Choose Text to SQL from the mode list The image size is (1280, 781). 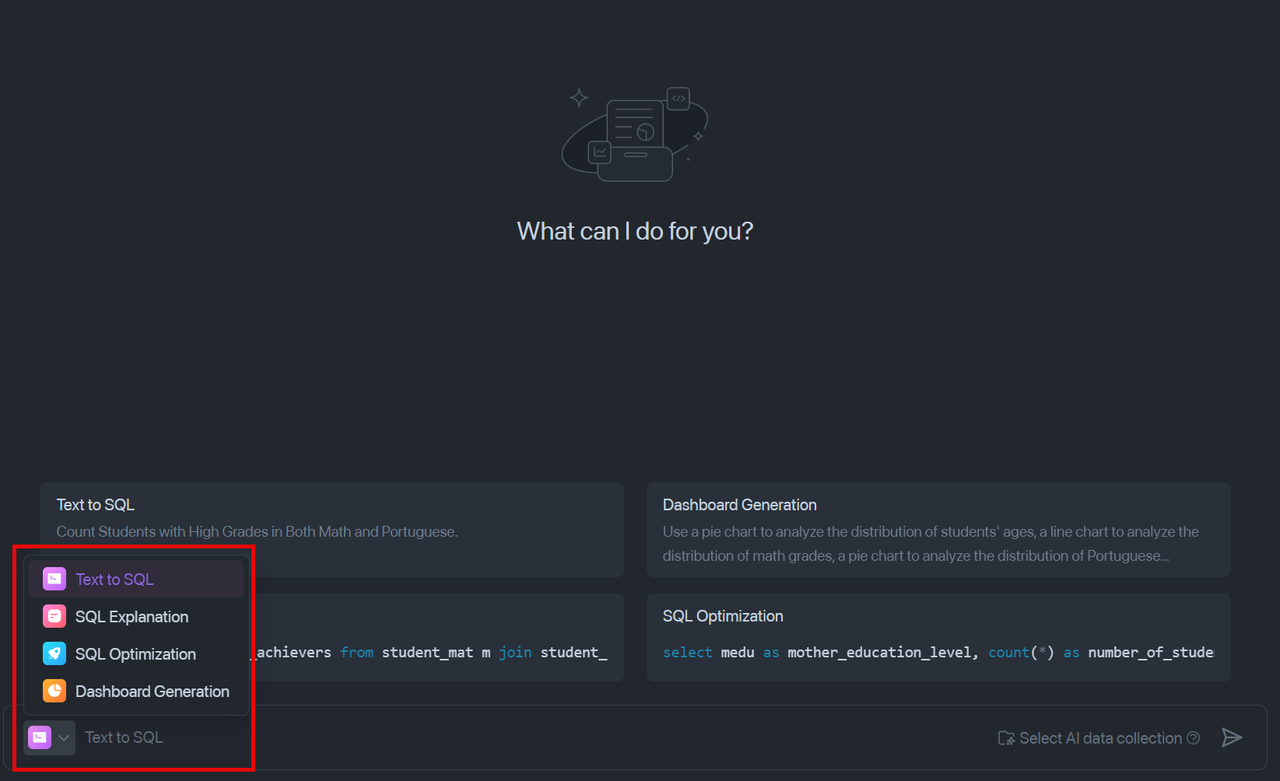pyautogui.click(x=115, y=579)
